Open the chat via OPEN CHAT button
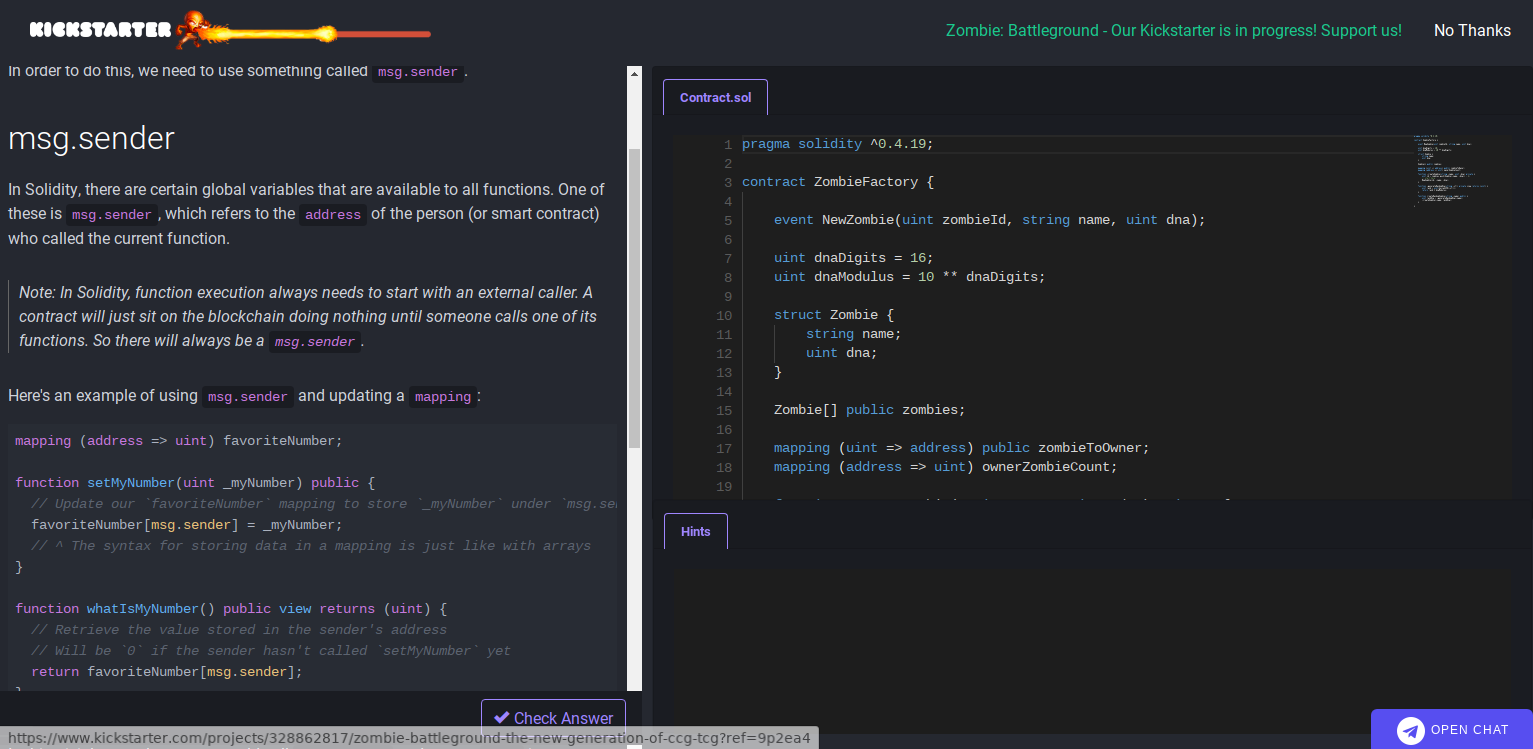1533x749 pixels. click(1451, 730)
